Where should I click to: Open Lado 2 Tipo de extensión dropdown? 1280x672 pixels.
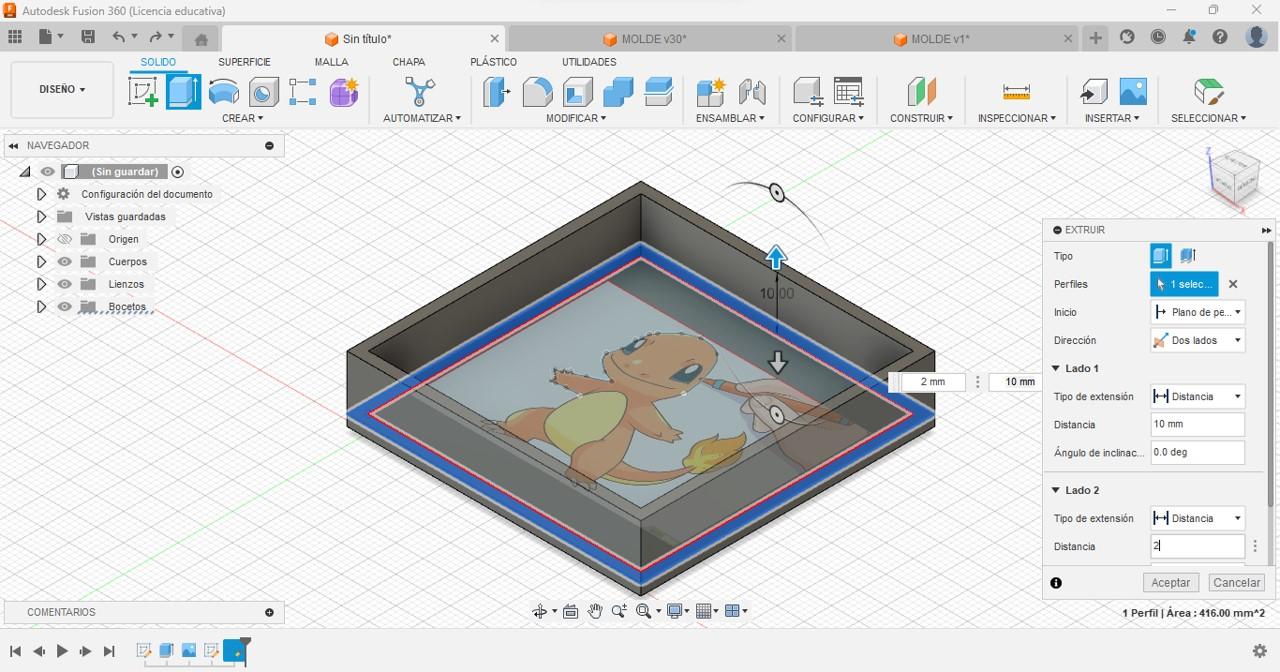pos(1197,518)
